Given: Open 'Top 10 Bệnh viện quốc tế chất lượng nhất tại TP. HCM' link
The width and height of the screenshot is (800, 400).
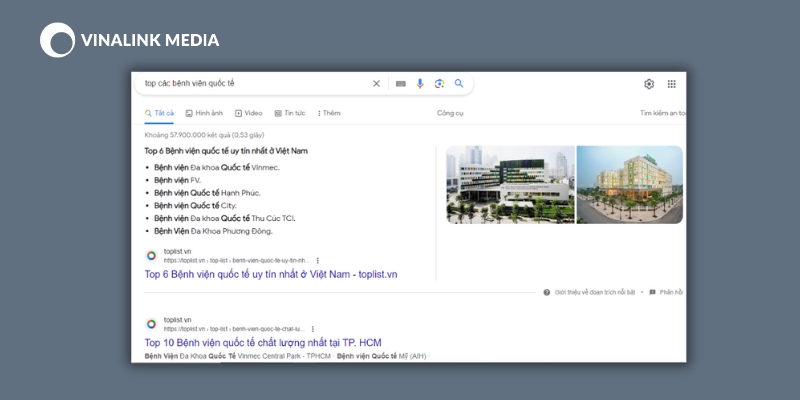Looking at the screenshot, I should point(263,343).
